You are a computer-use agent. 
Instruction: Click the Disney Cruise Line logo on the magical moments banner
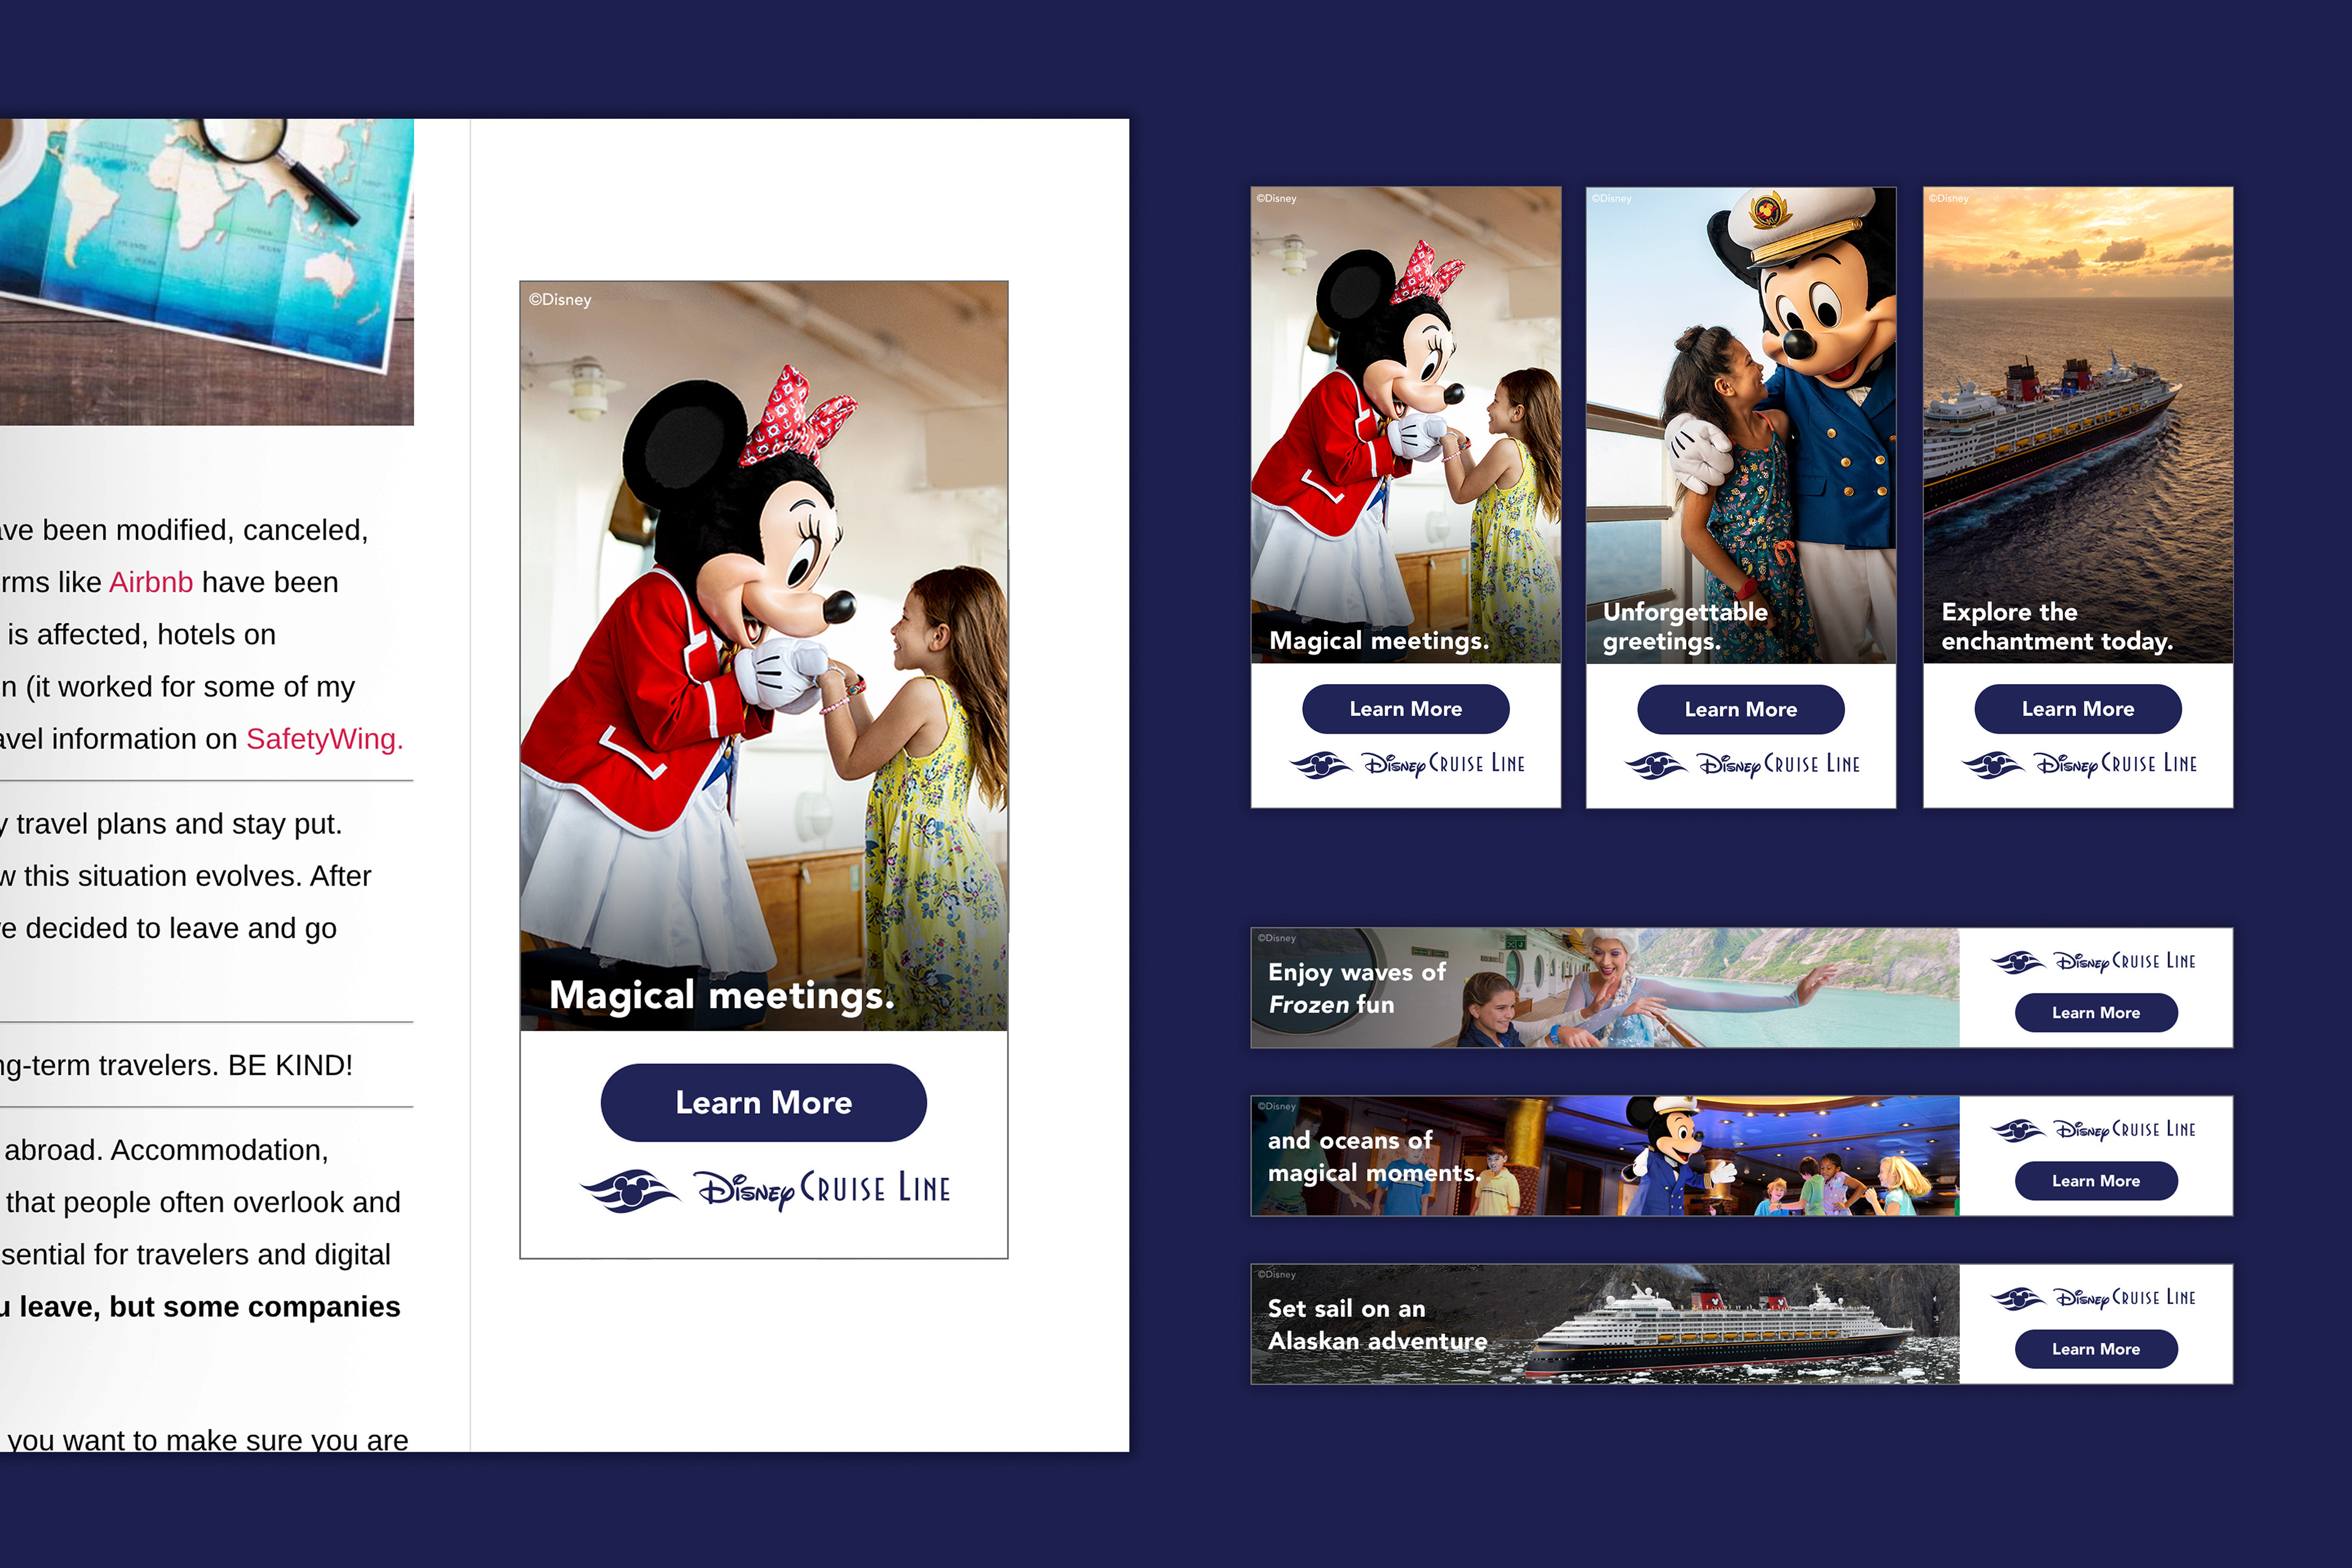[x=2094, y=1129]
